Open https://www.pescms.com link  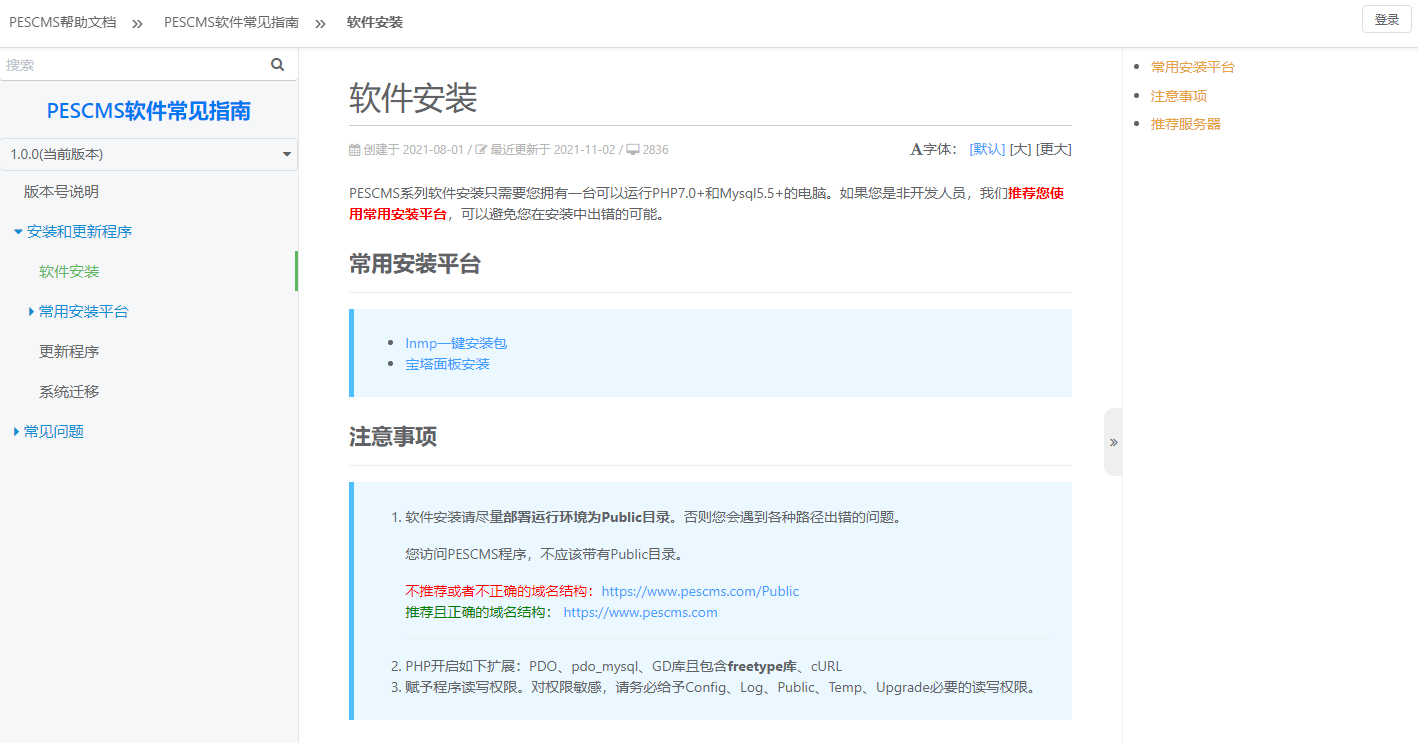pos(640,612)
